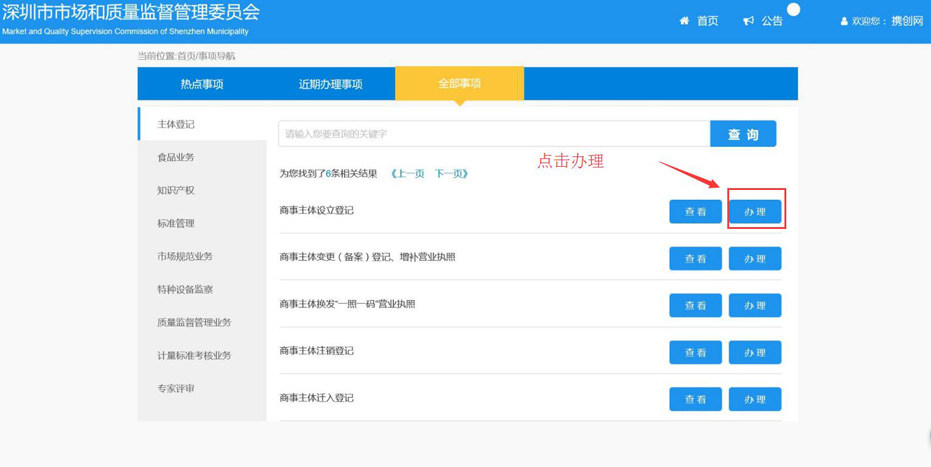Click 办理 for 商事主体设立登记

[x=755, y=211]
